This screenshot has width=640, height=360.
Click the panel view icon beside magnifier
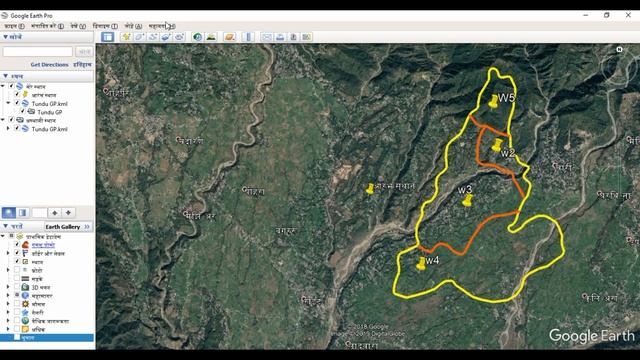pos(22,213)
